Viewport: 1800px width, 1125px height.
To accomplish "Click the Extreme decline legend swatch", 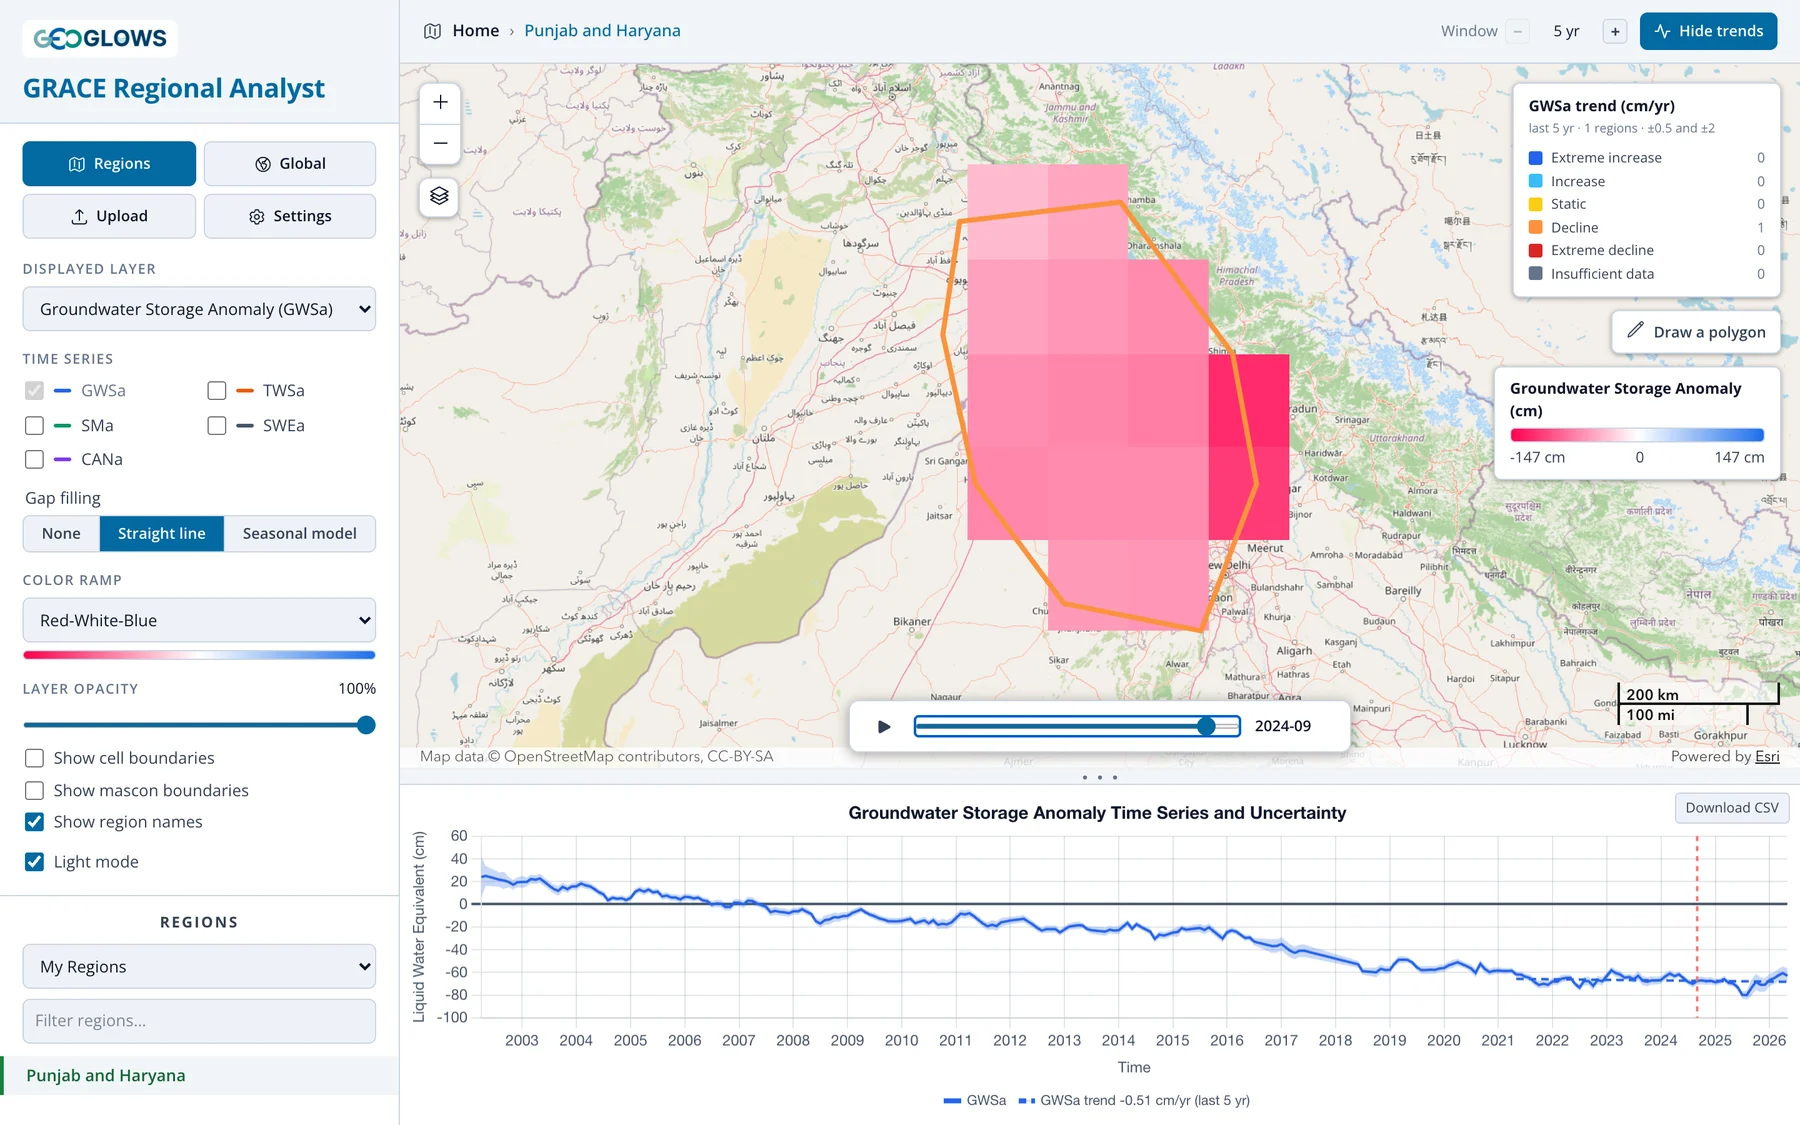I will point(1535,251).
